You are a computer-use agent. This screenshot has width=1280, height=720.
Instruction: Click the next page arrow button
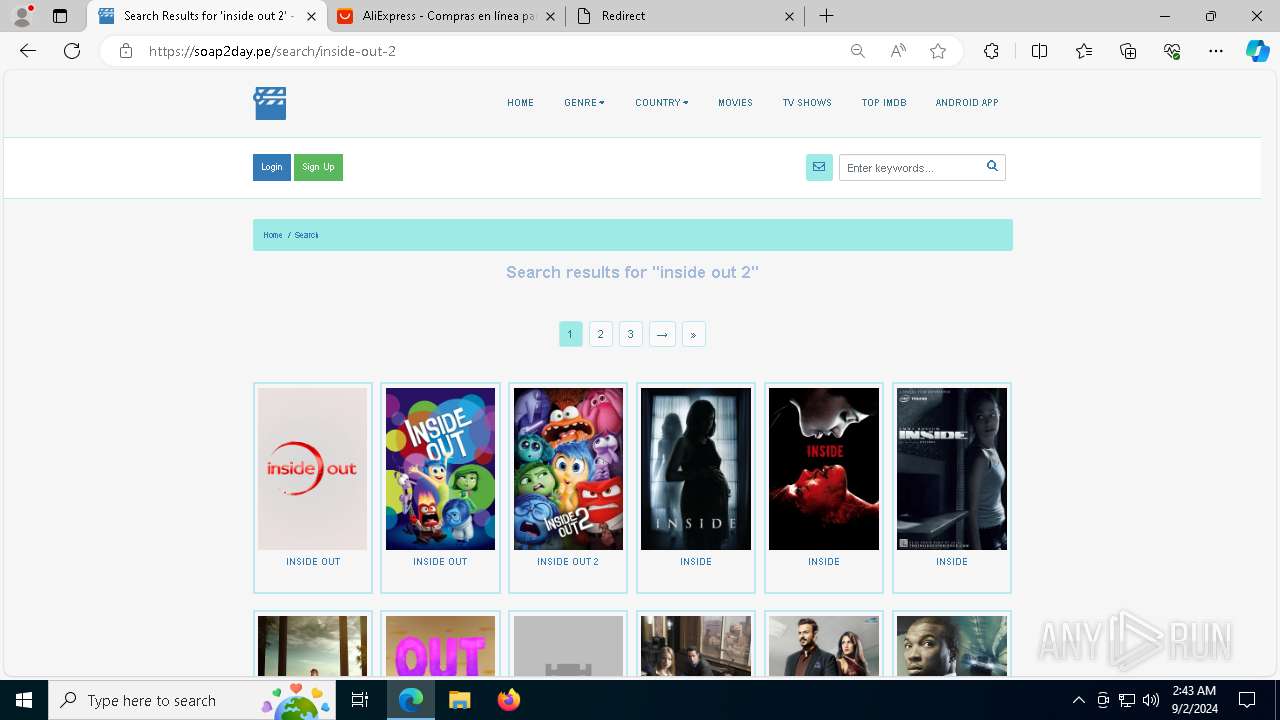tap(662, 334)
